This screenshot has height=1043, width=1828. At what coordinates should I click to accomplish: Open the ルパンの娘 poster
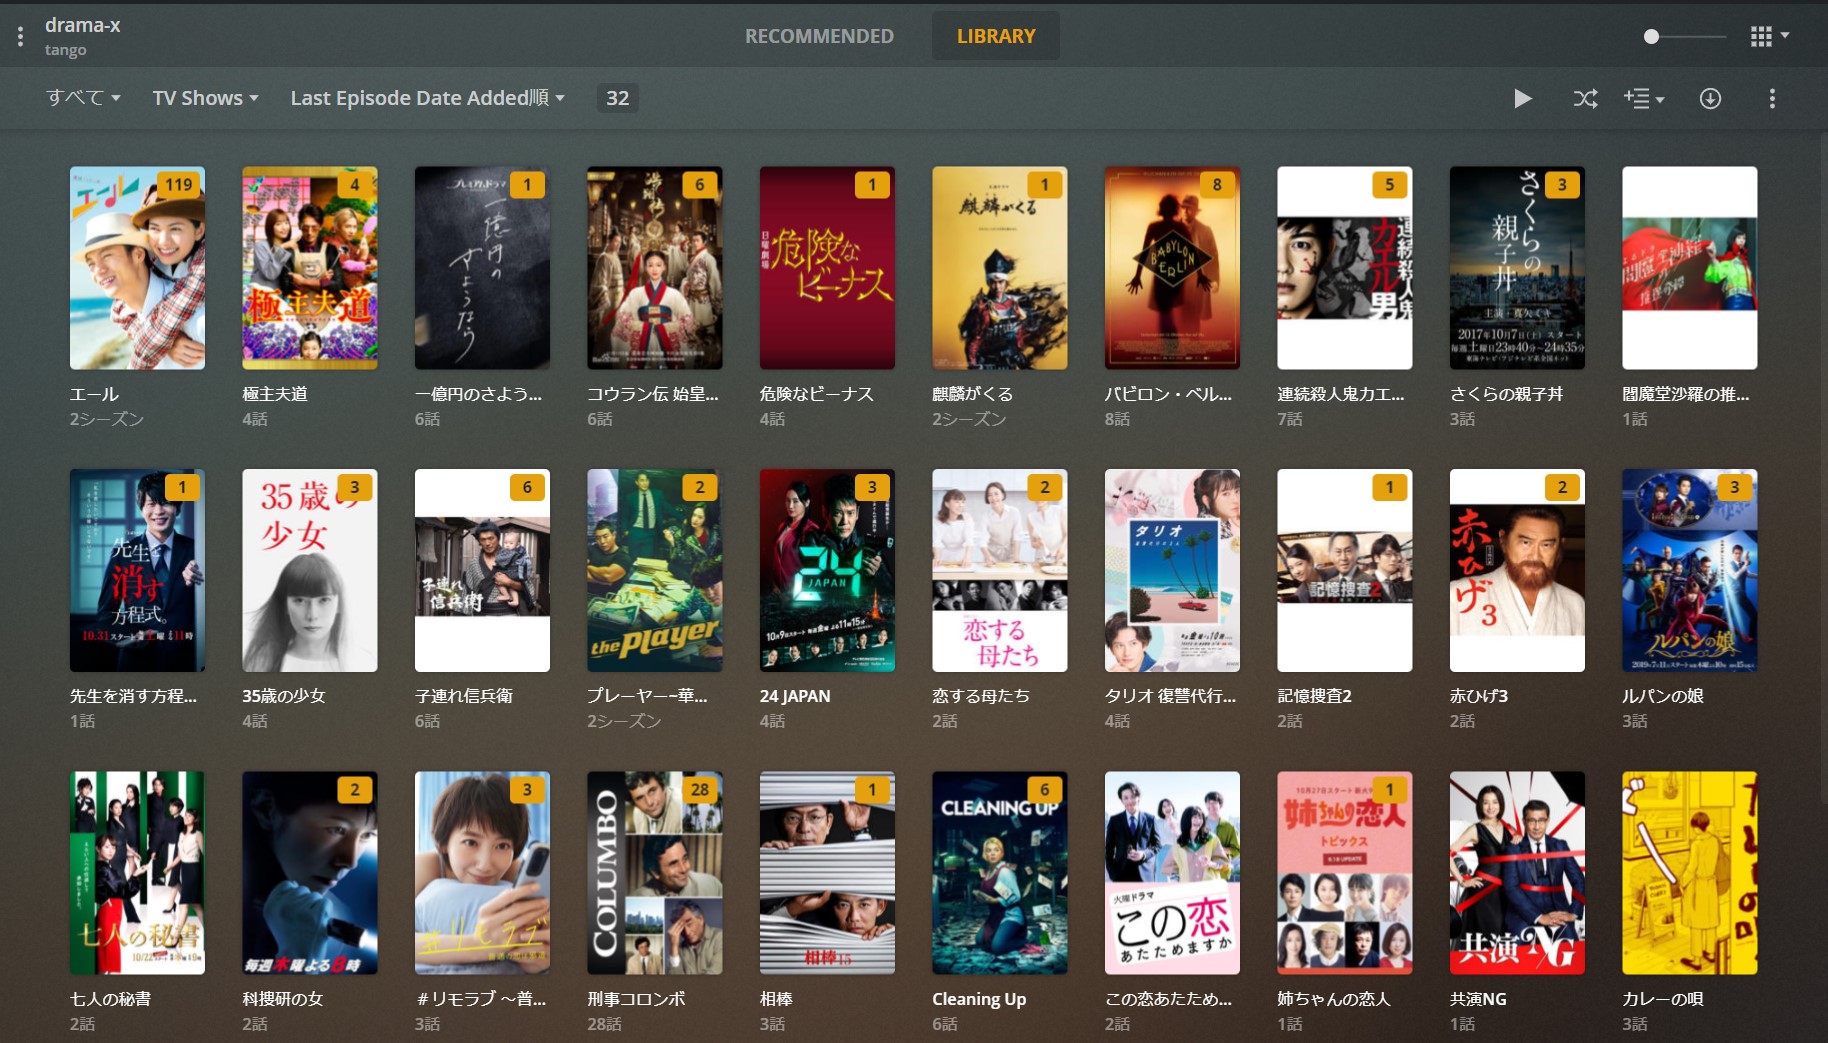coord(1690,570)
